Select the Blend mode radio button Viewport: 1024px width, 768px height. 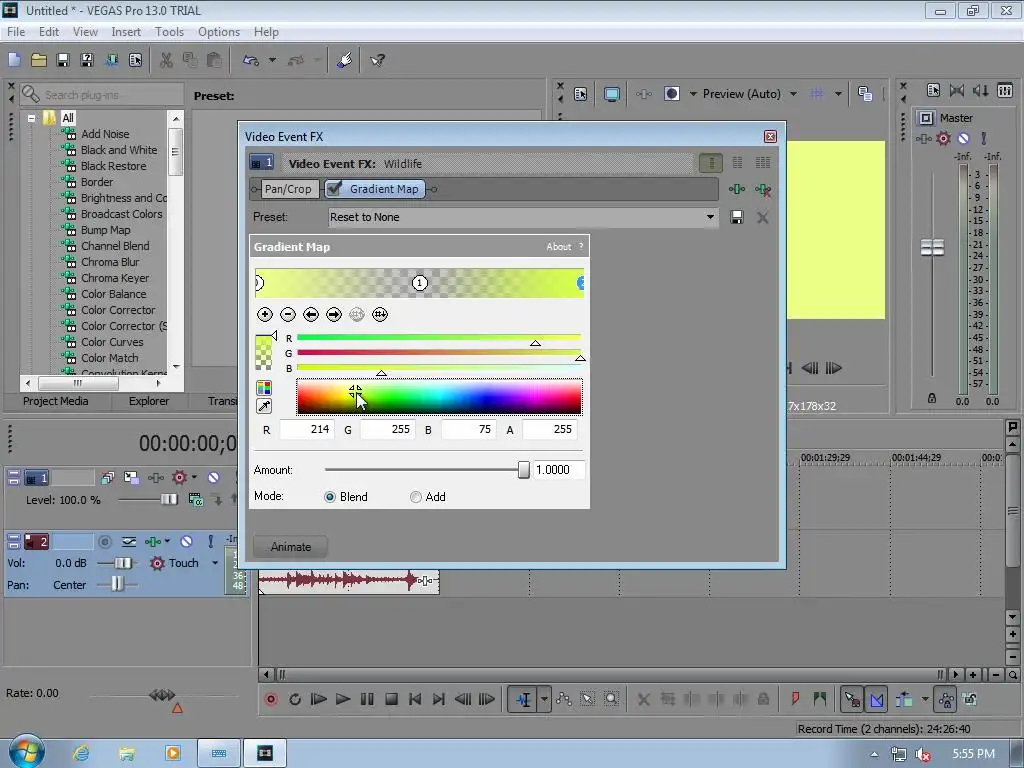[330, 497]
